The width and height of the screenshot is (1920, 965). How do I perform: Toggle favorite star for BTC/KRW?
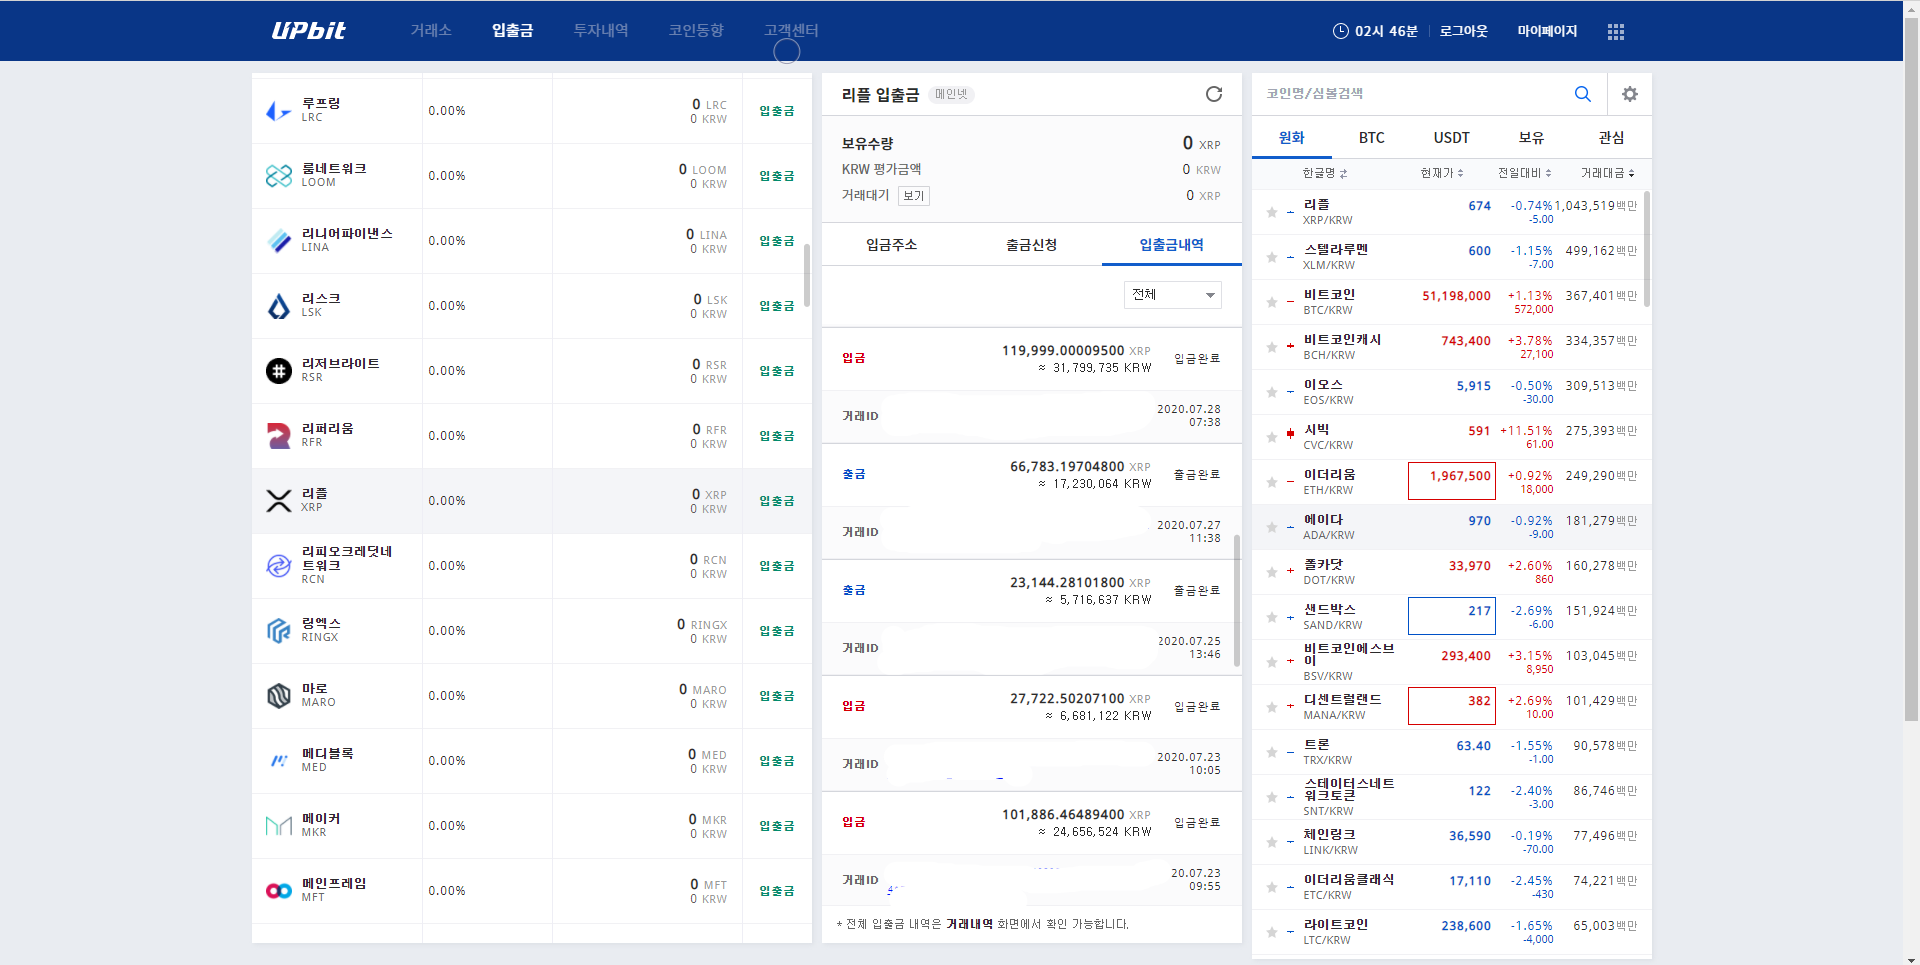tap(1272, 302)
